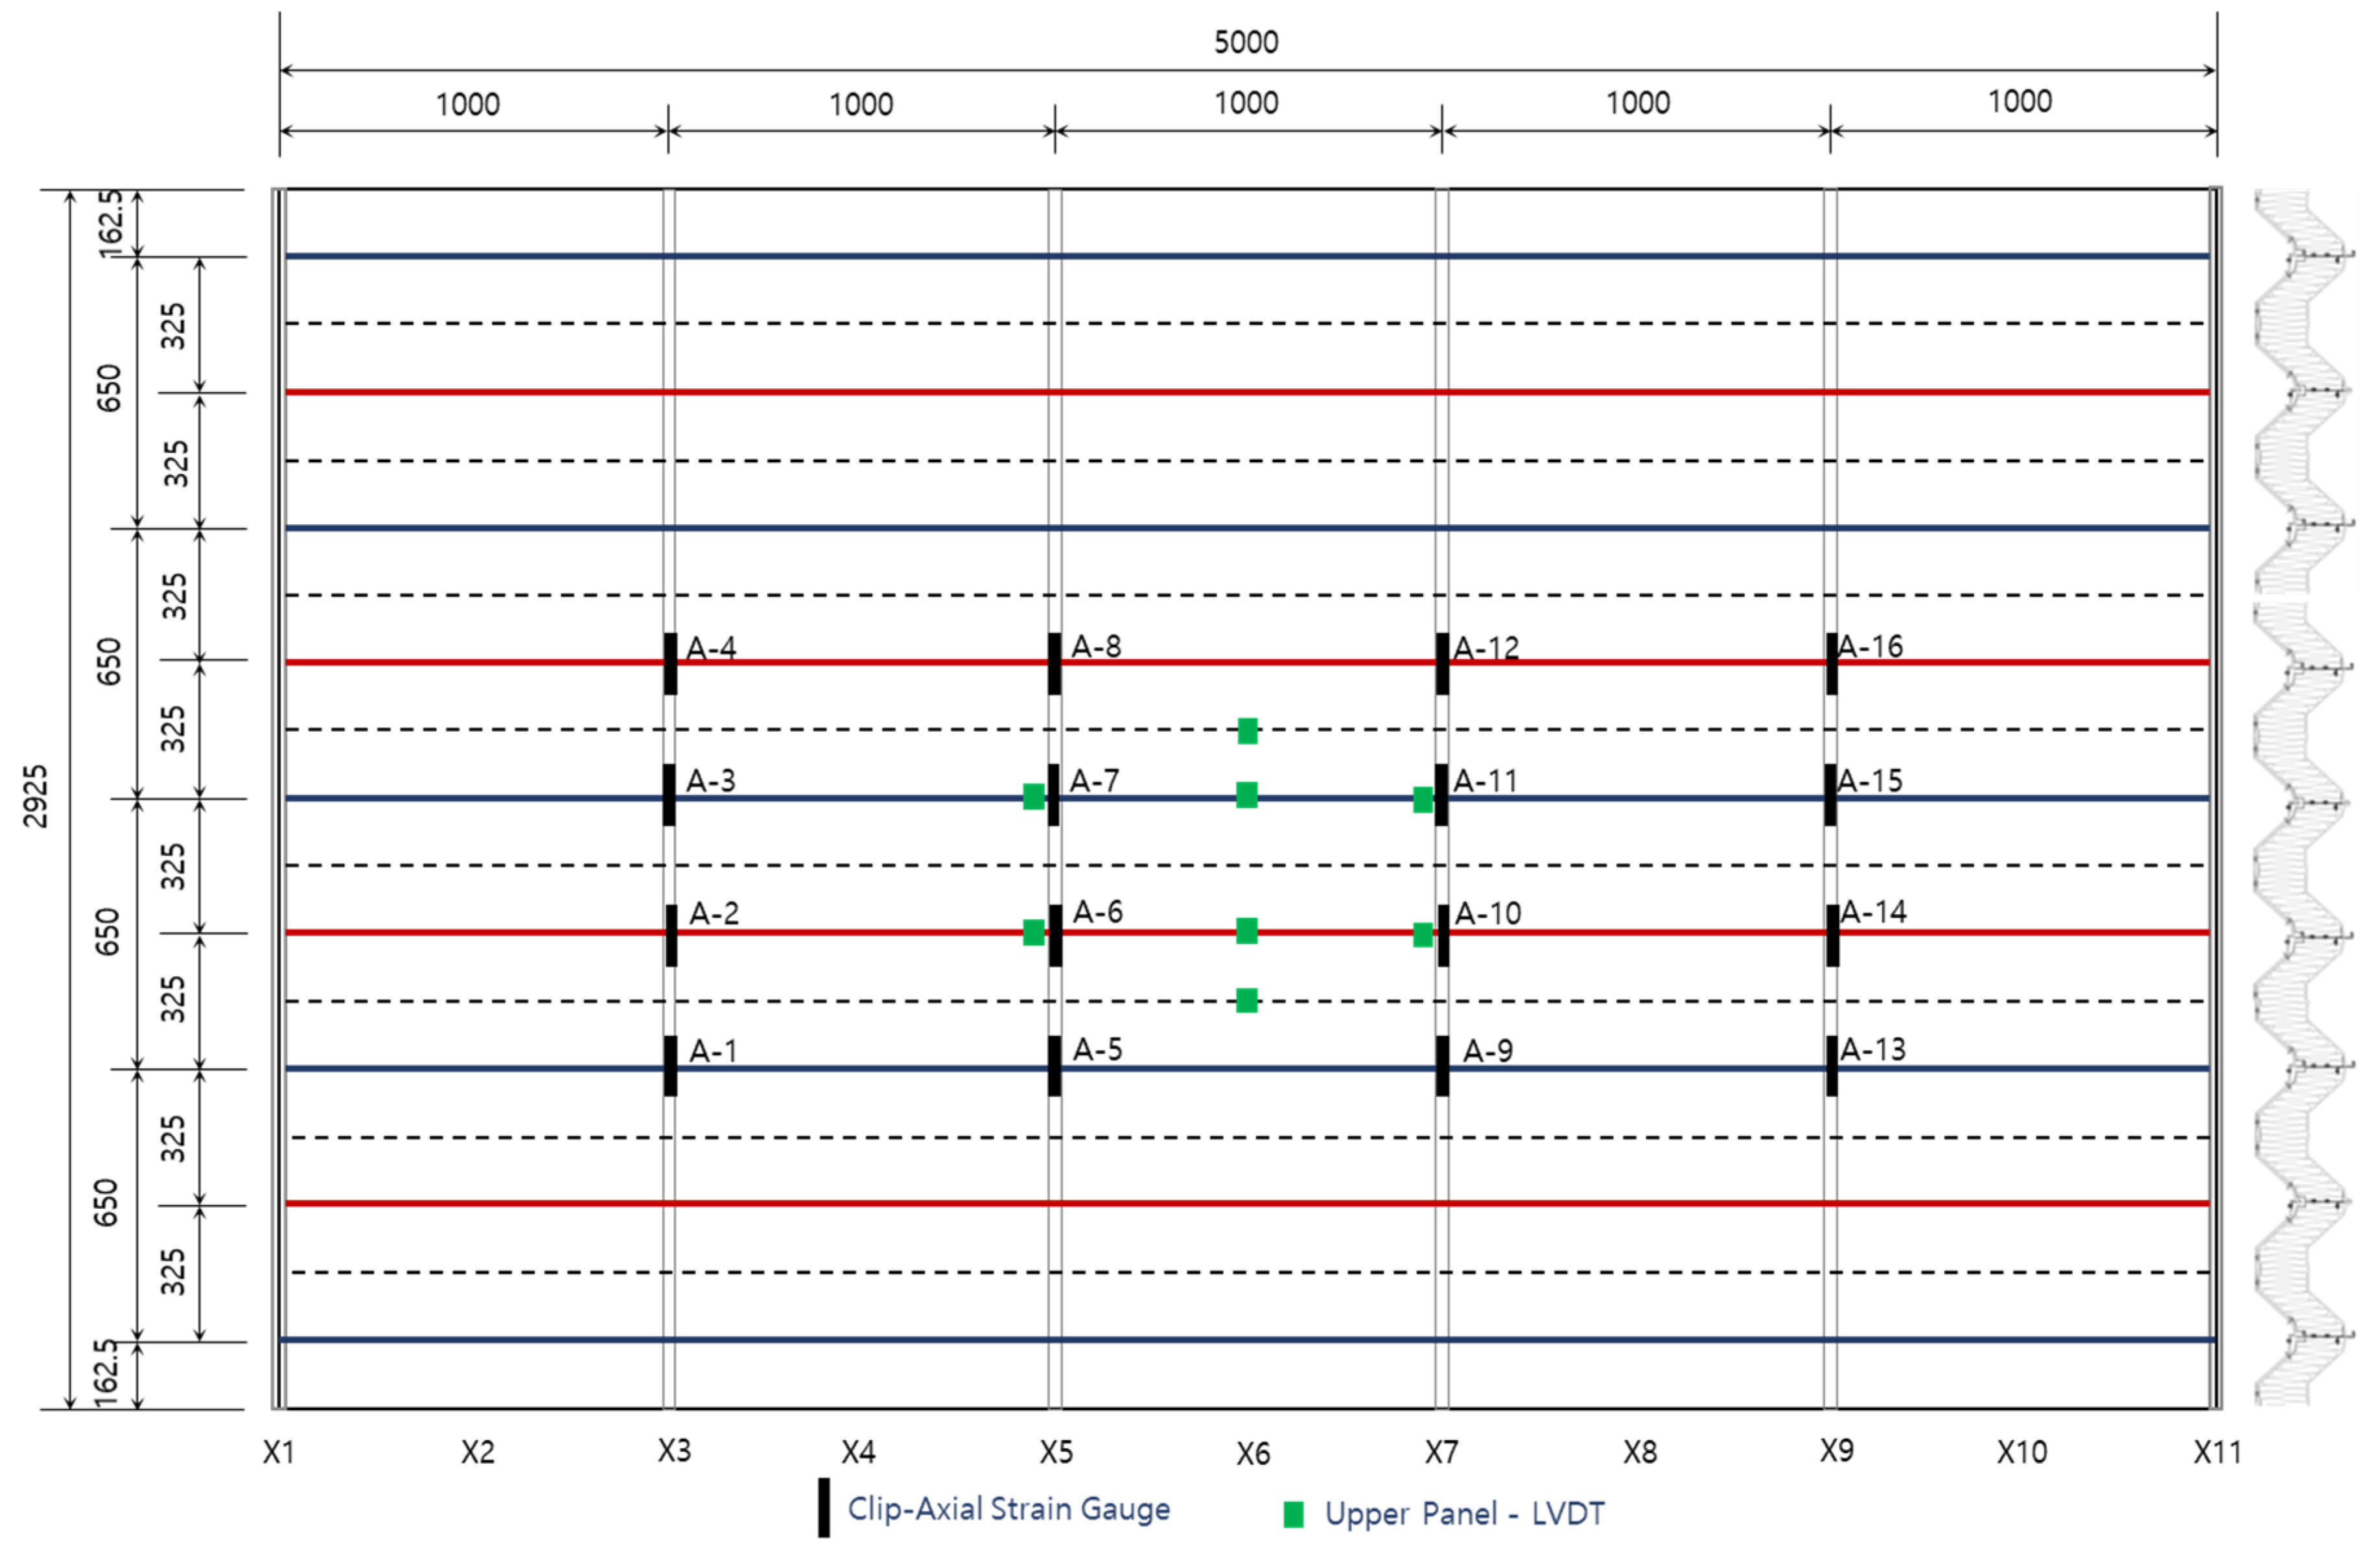
Task: Click the 'X10' axis label
Action: coord(2022,1452)
